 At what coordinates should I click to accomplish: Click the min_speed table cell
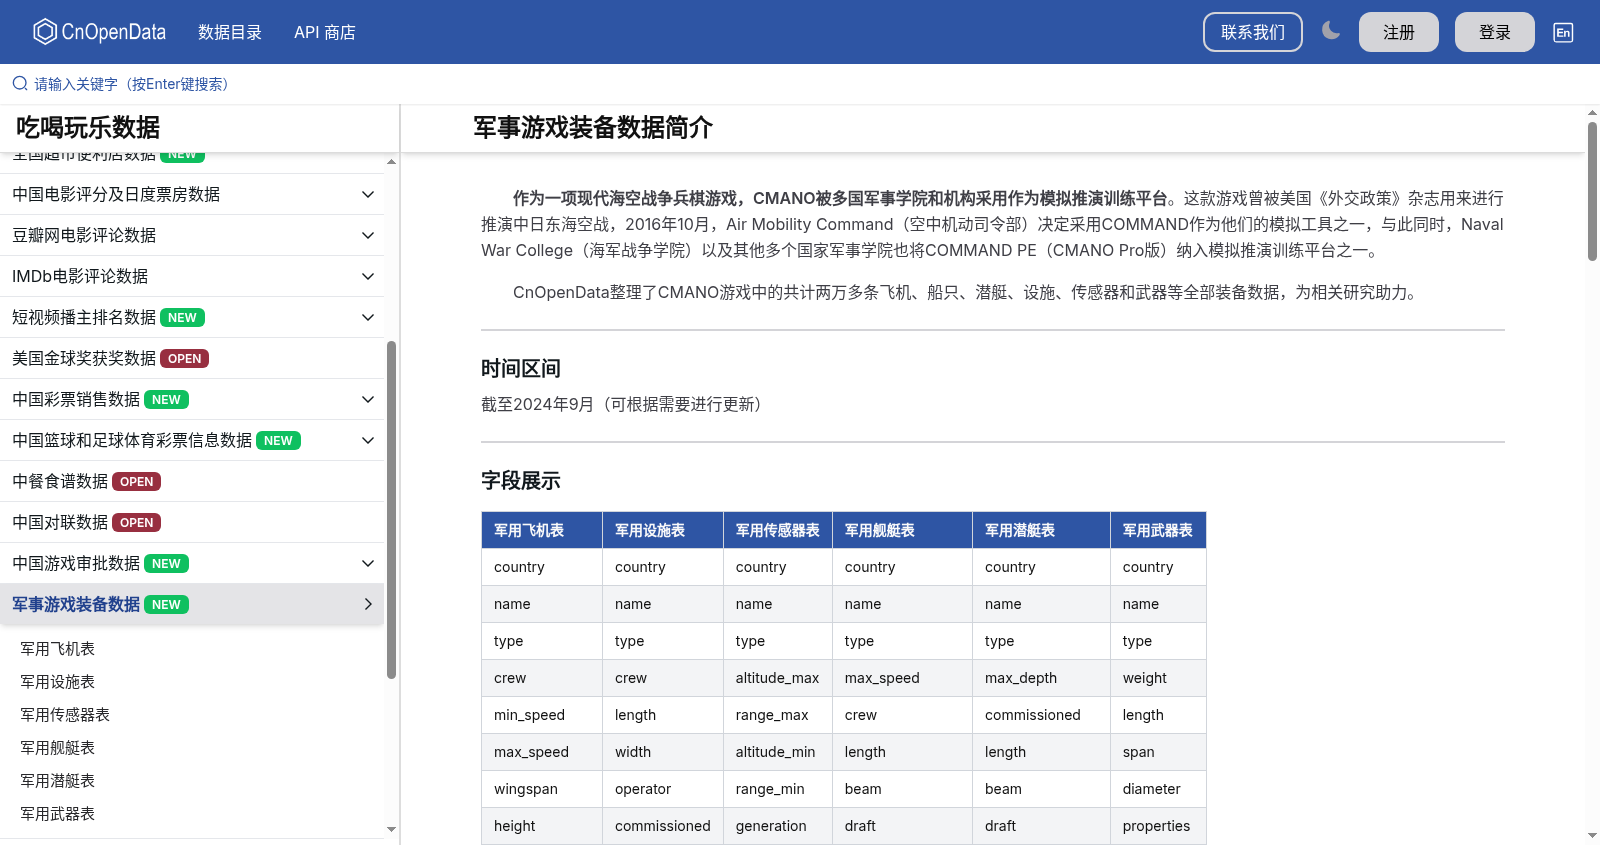click(542, 715)
